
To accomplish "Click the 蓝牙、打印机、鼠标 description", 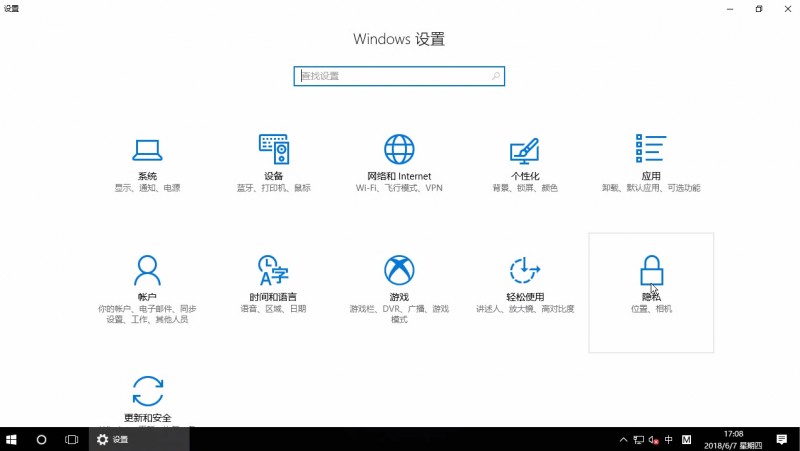I will pyautogui.click(x=273, y=188).
